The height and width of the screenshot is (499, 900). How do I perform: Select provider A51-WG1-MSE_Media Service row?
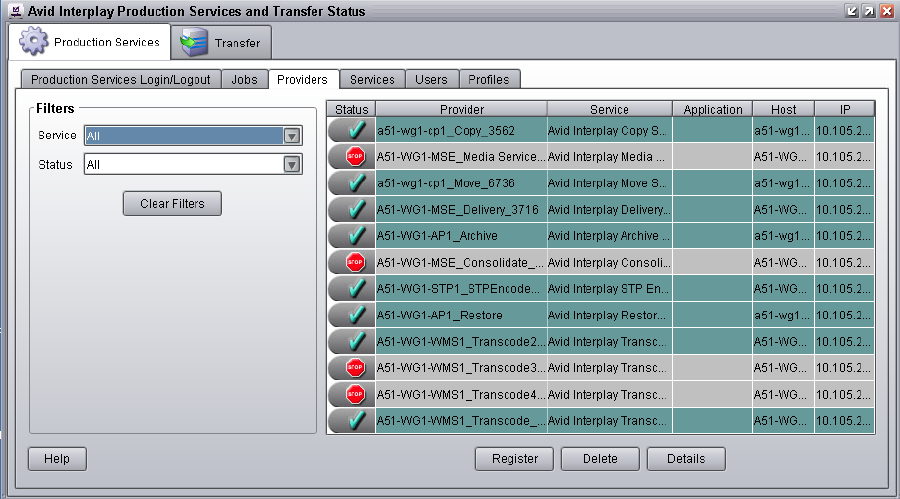point(461,157)
